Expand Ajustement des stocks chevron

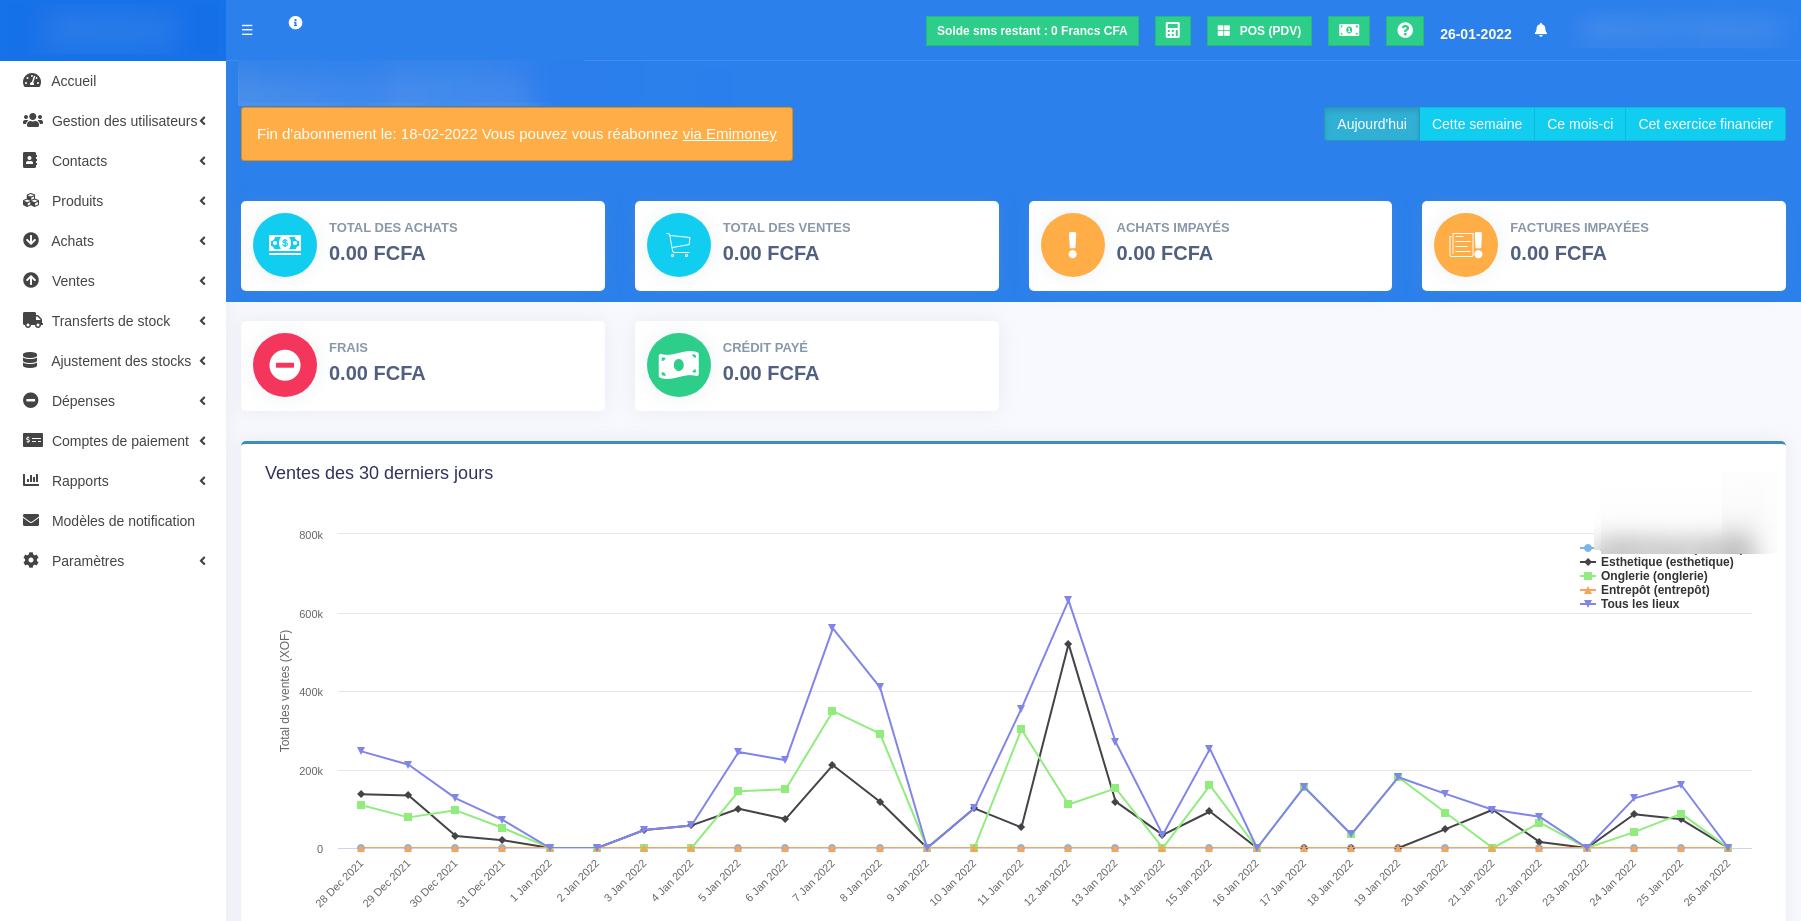coord(203,360)
